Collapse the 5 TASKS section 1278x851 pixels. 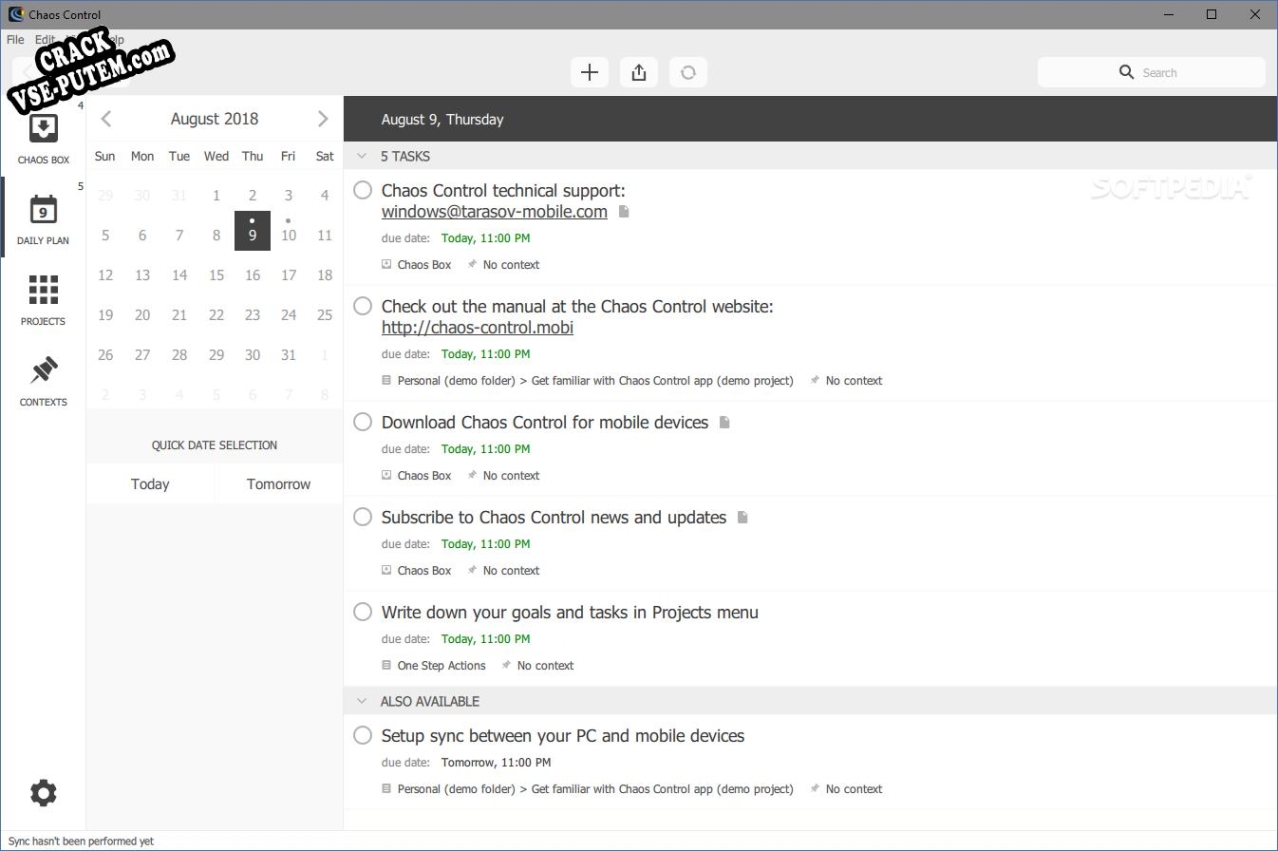[361, 156]
